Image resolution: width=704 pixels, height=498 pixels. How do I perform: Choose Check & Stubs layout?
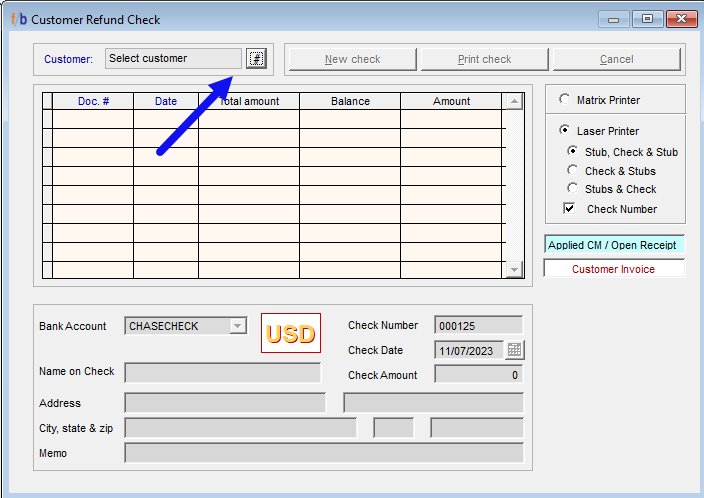[x=572, y=171]
